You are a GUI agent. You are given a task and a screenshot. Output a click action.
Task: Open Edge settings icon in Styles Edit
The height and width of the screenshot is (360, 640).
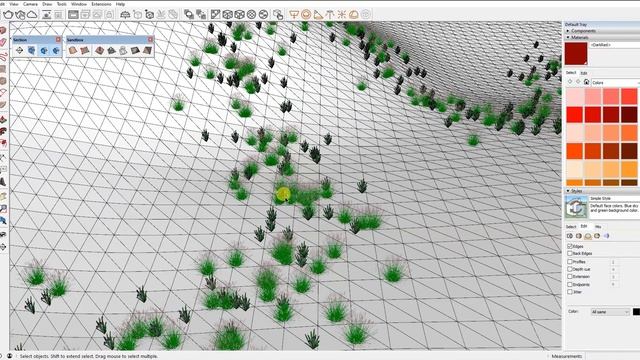[x=570, y=236]
